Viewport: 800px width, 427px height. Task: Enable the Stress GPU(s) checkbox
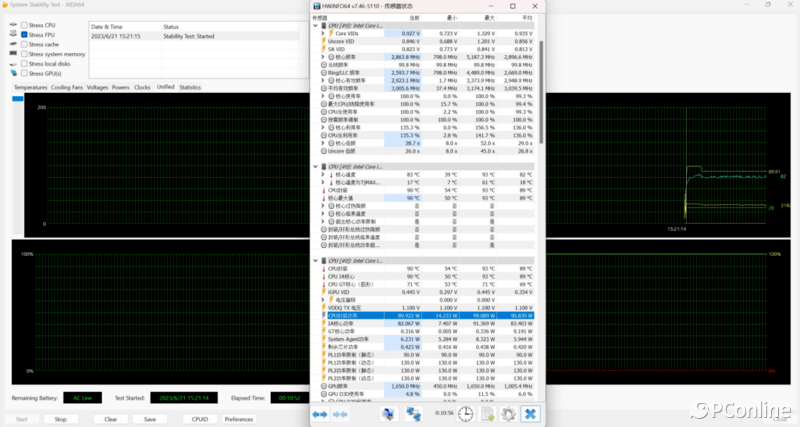[x=24, y=73]
